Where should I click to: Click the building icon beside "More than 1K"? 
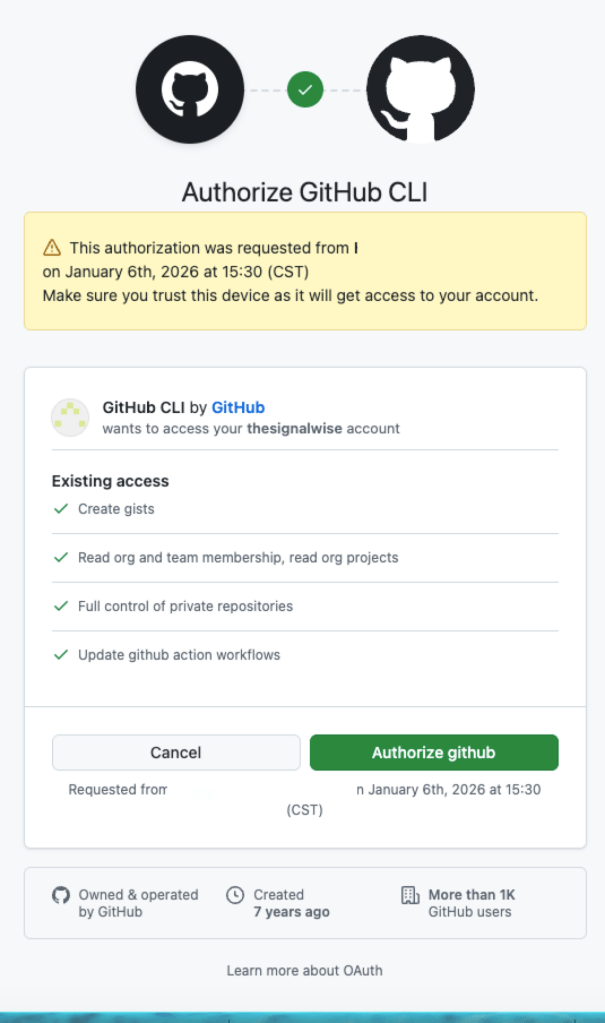[x=410, y=895]
